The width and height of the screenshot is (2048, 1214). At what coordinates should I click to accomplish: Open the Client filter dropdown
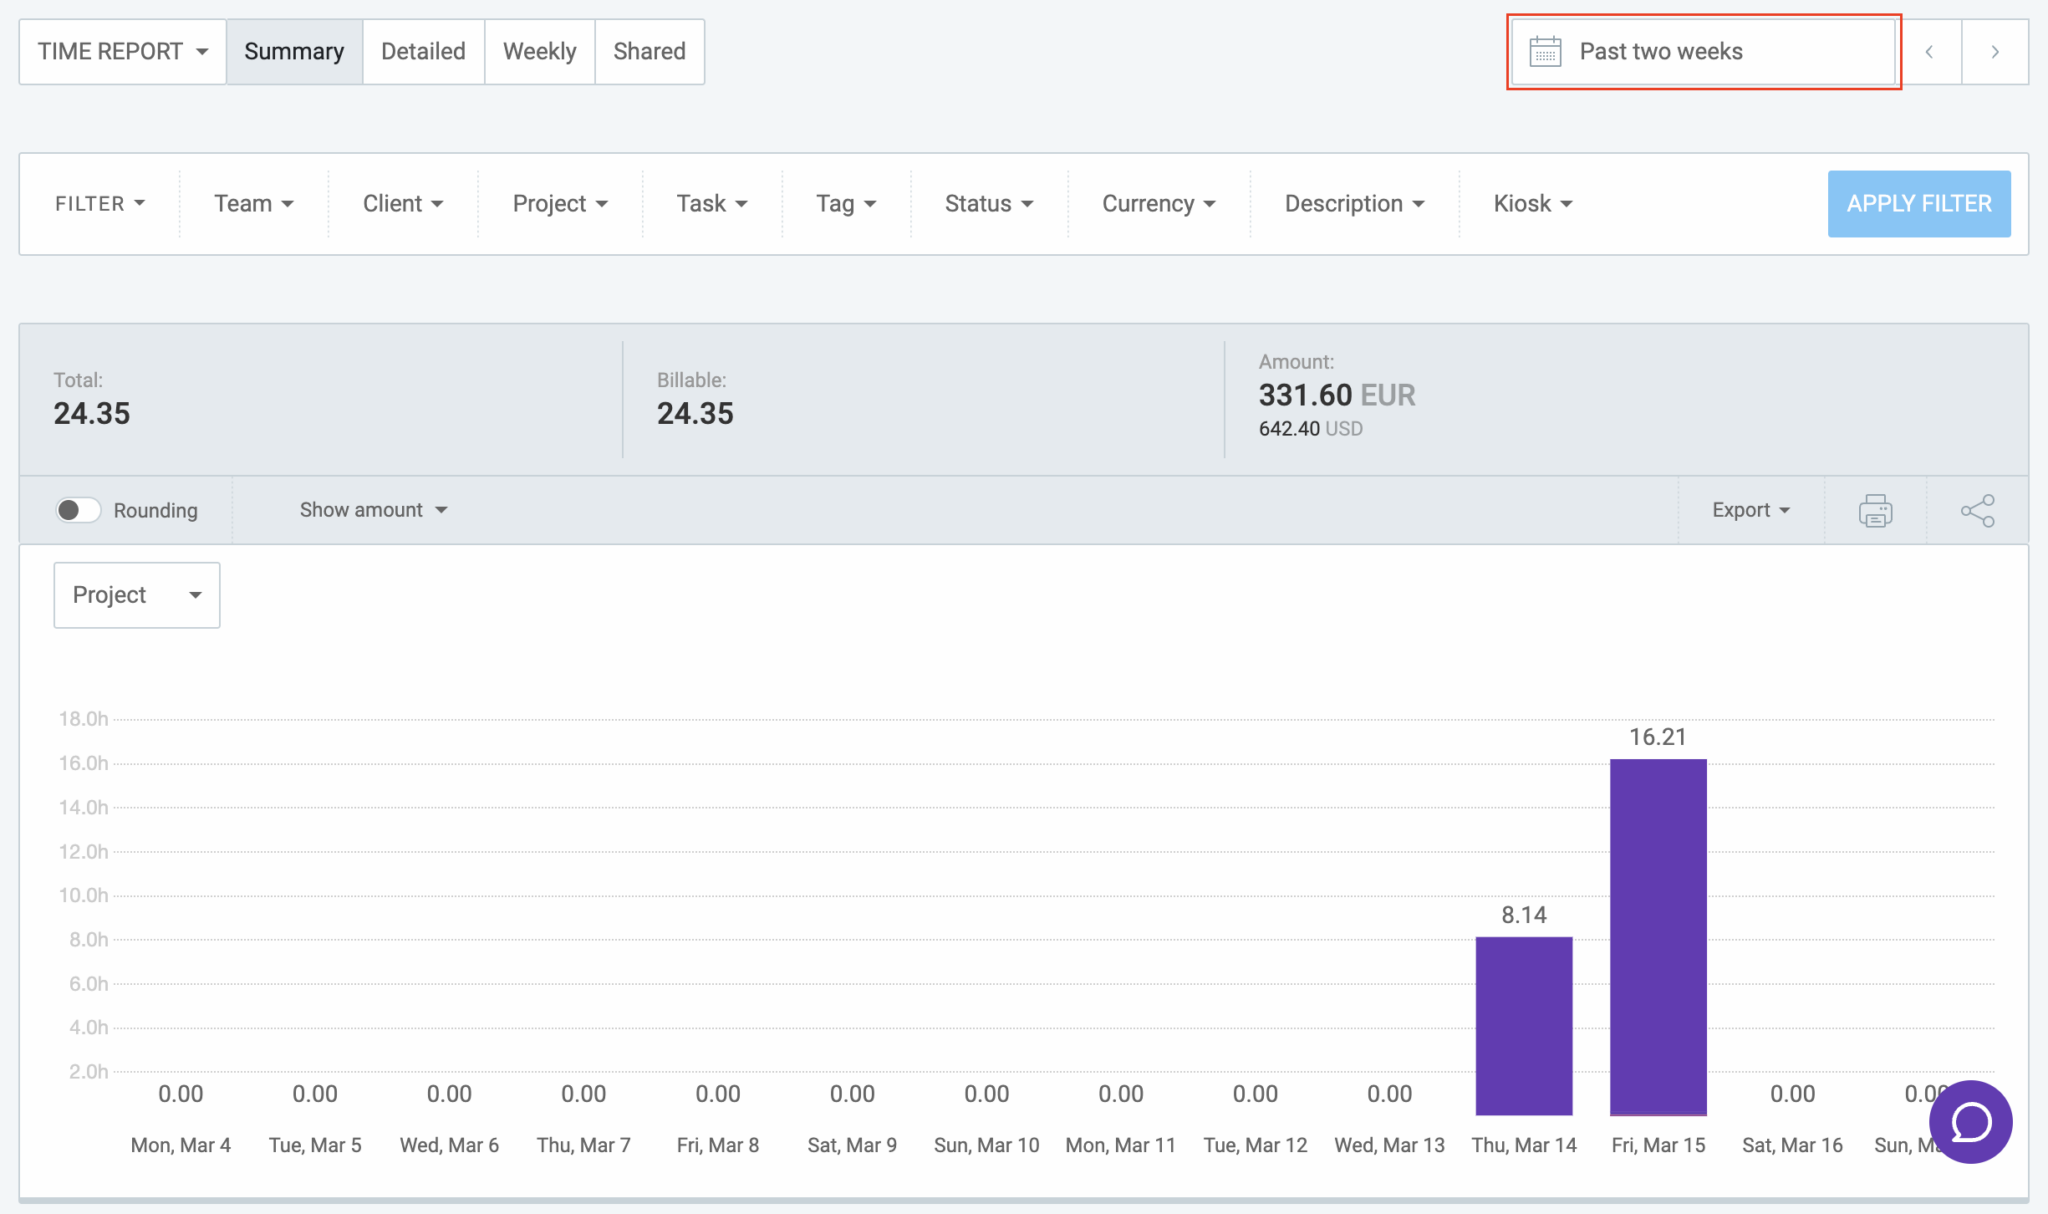pos(402,203)
